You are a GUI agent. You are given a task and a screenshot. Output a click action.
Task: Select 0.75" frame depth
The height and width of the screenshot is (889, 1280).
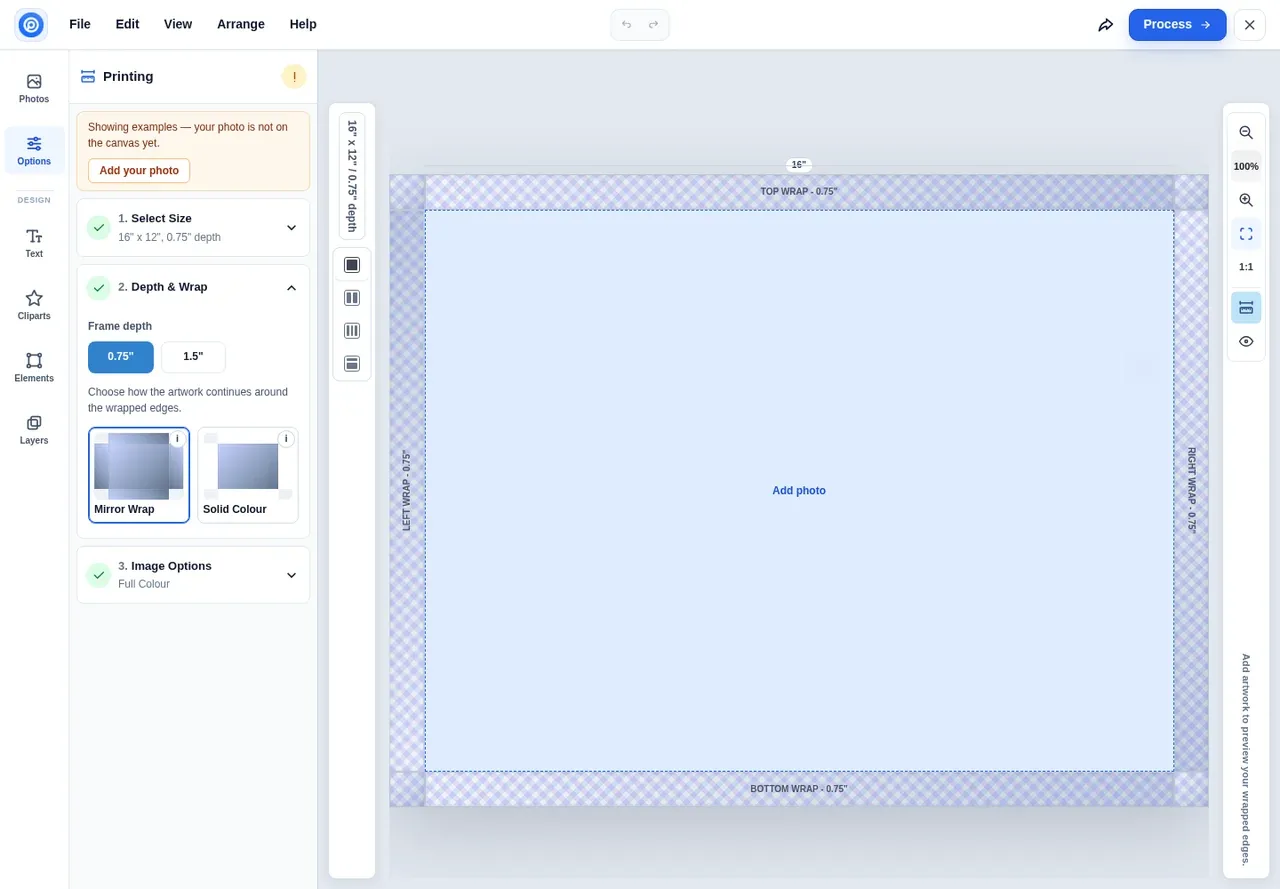tap(121, 357)
